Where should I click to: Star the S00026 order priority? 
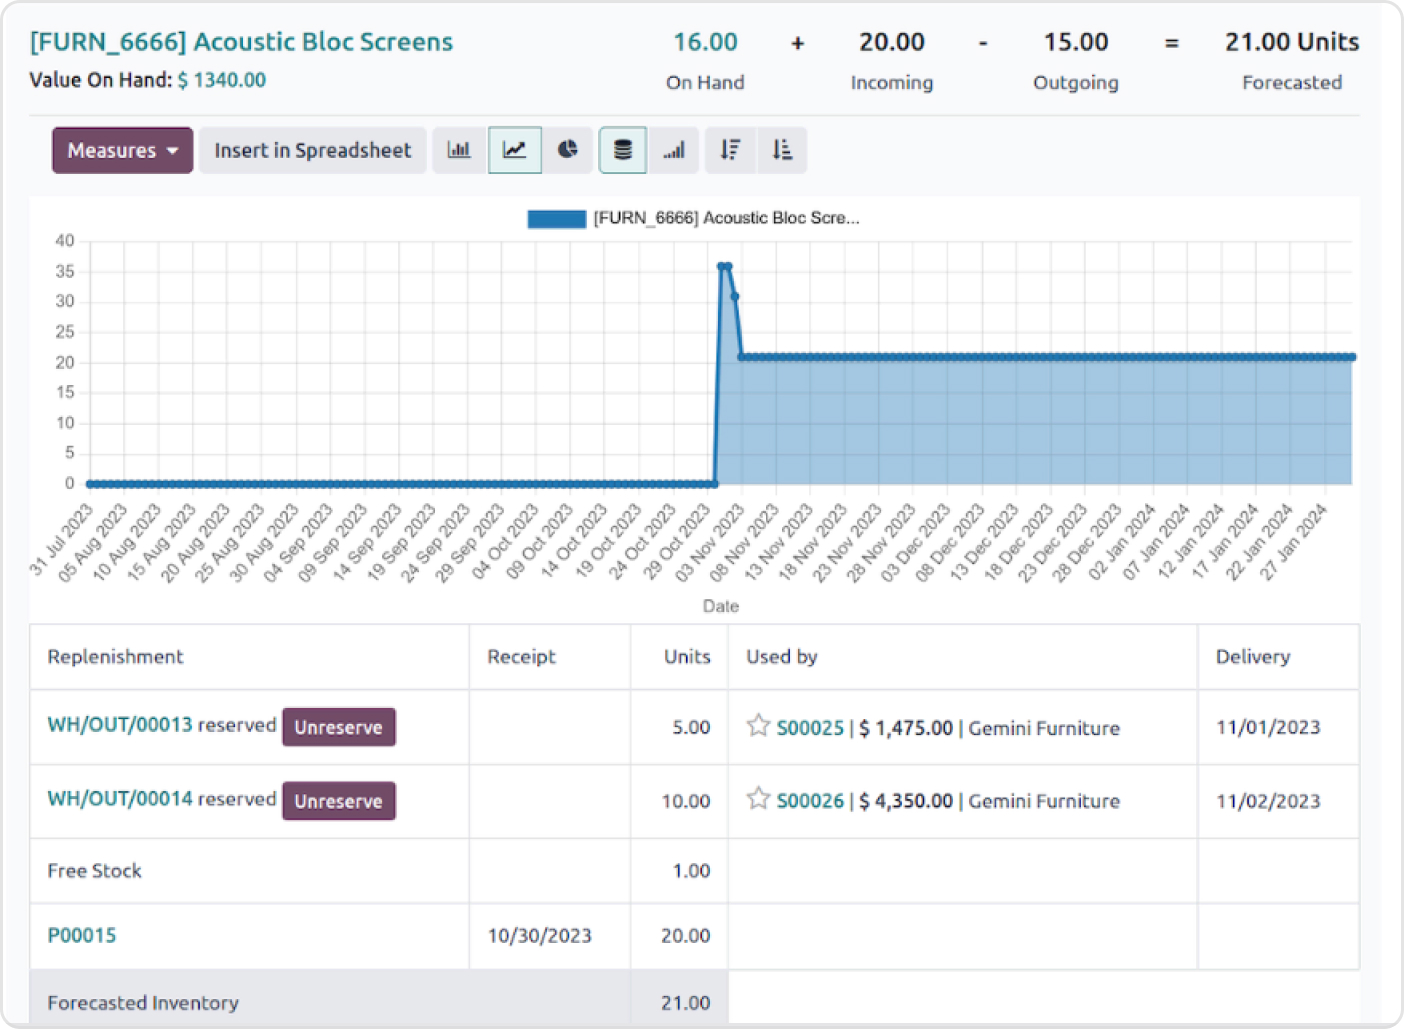[758, 798]
